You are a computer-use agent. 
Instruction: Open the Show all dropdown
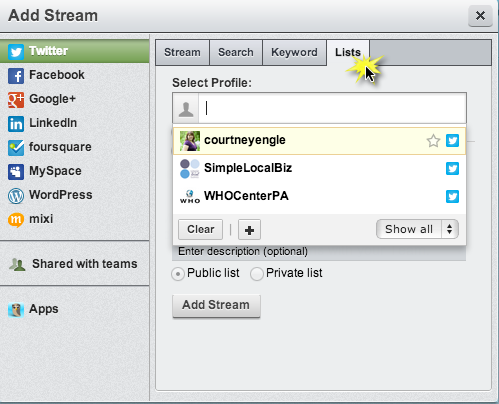click(417, 229)
